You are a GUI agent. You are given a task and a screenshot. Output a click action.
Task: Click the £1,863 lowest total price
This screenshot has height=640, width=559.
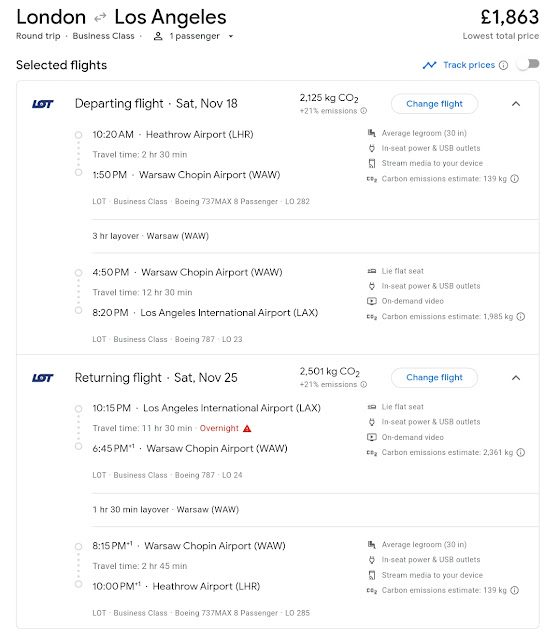(510, 17)
